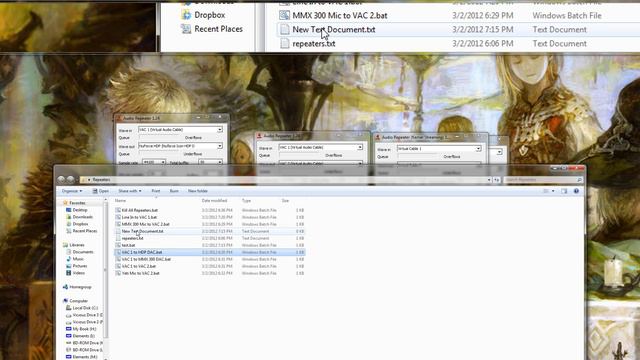The width and height of the screenshot is (640, 360).
Task: Sort files by the Size column header
Action: pyautogui.click(x=285, y=200)
